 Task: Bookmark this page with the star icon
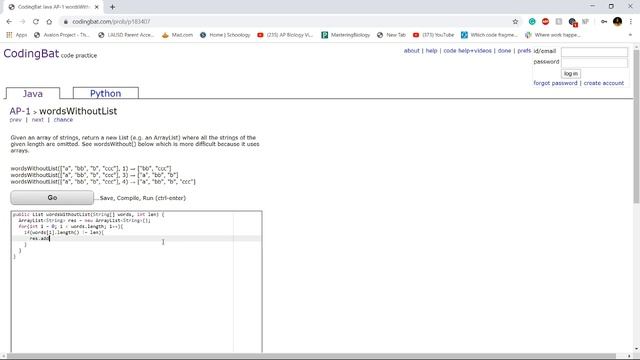click(x=515, y=22)
